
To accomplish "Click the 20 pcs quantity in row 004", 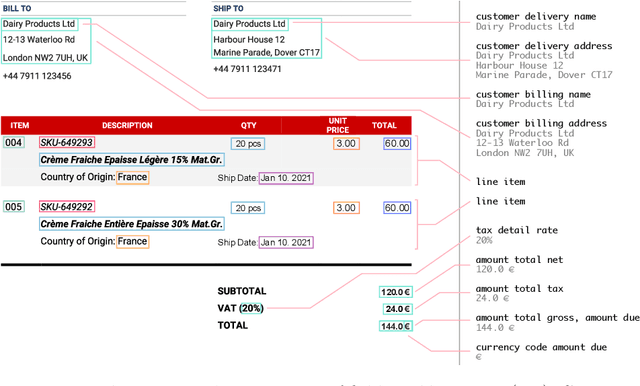I will click(x=248, y=144).
